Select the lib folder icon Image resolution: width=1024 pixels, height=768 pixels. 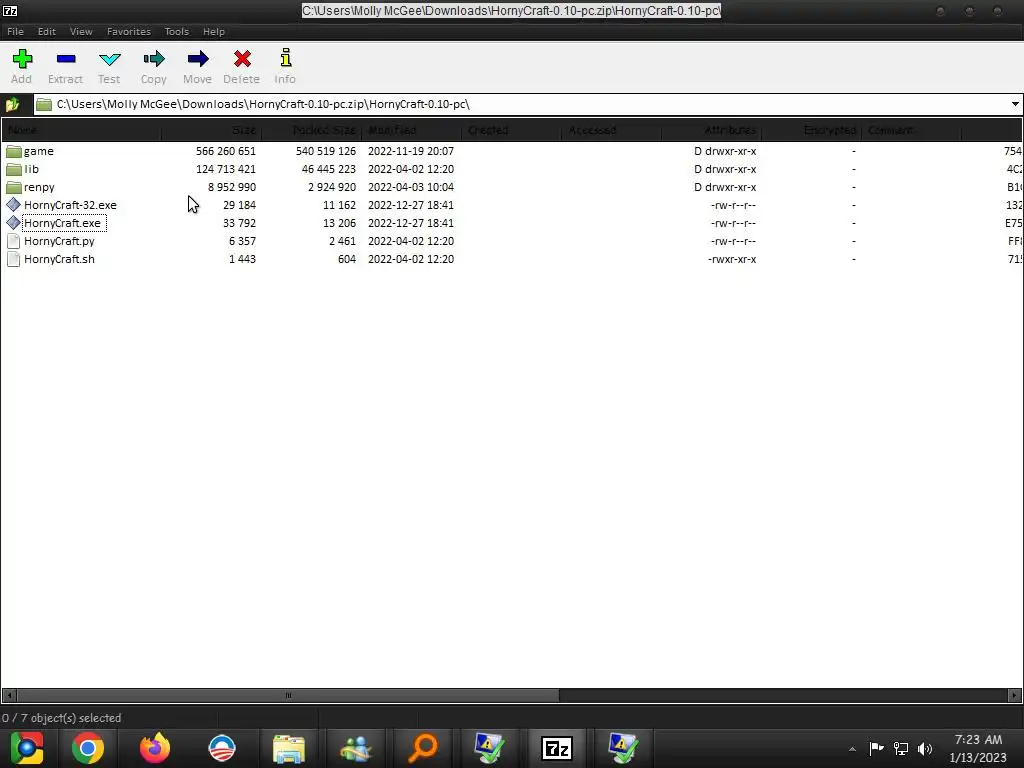[14, 169]
